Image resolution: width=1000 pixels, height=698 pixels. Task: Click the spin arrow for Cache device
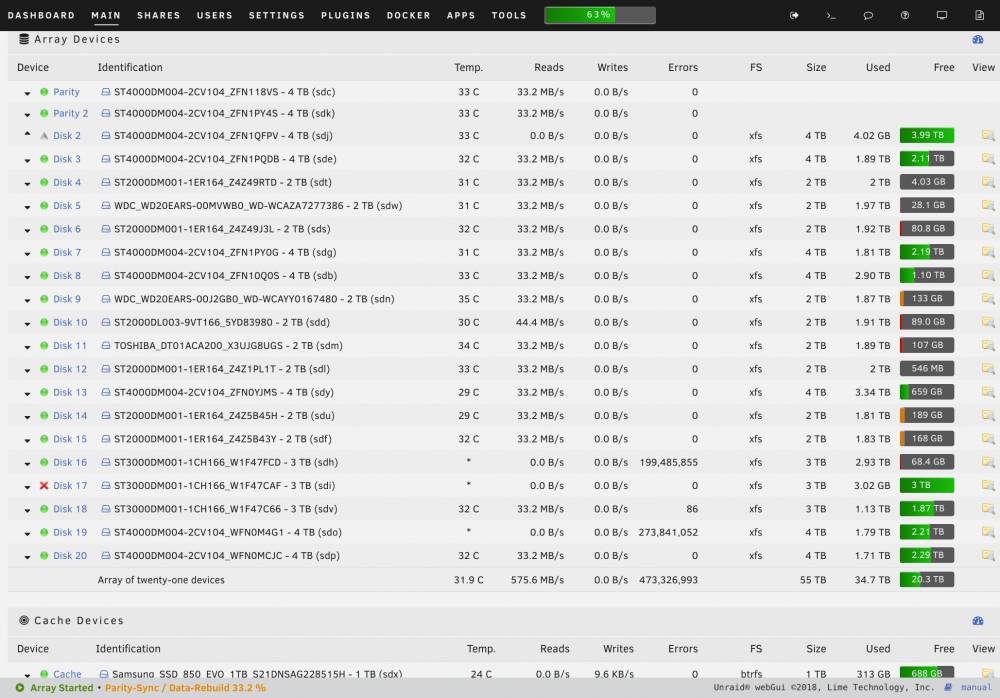[27, 675]
